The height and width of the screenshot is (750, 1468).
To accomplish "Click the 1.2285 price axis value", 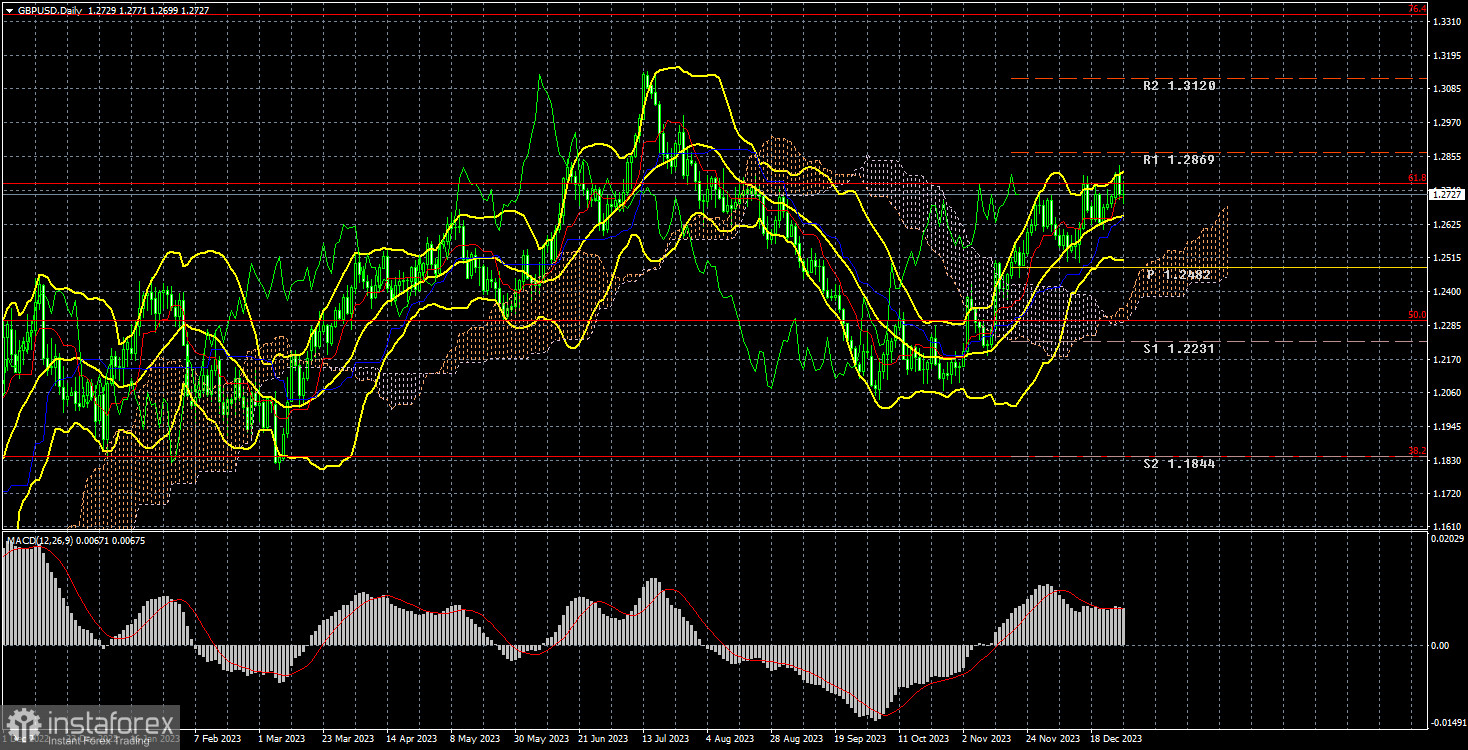I will pyautogui.click(x=1447, y=325).
